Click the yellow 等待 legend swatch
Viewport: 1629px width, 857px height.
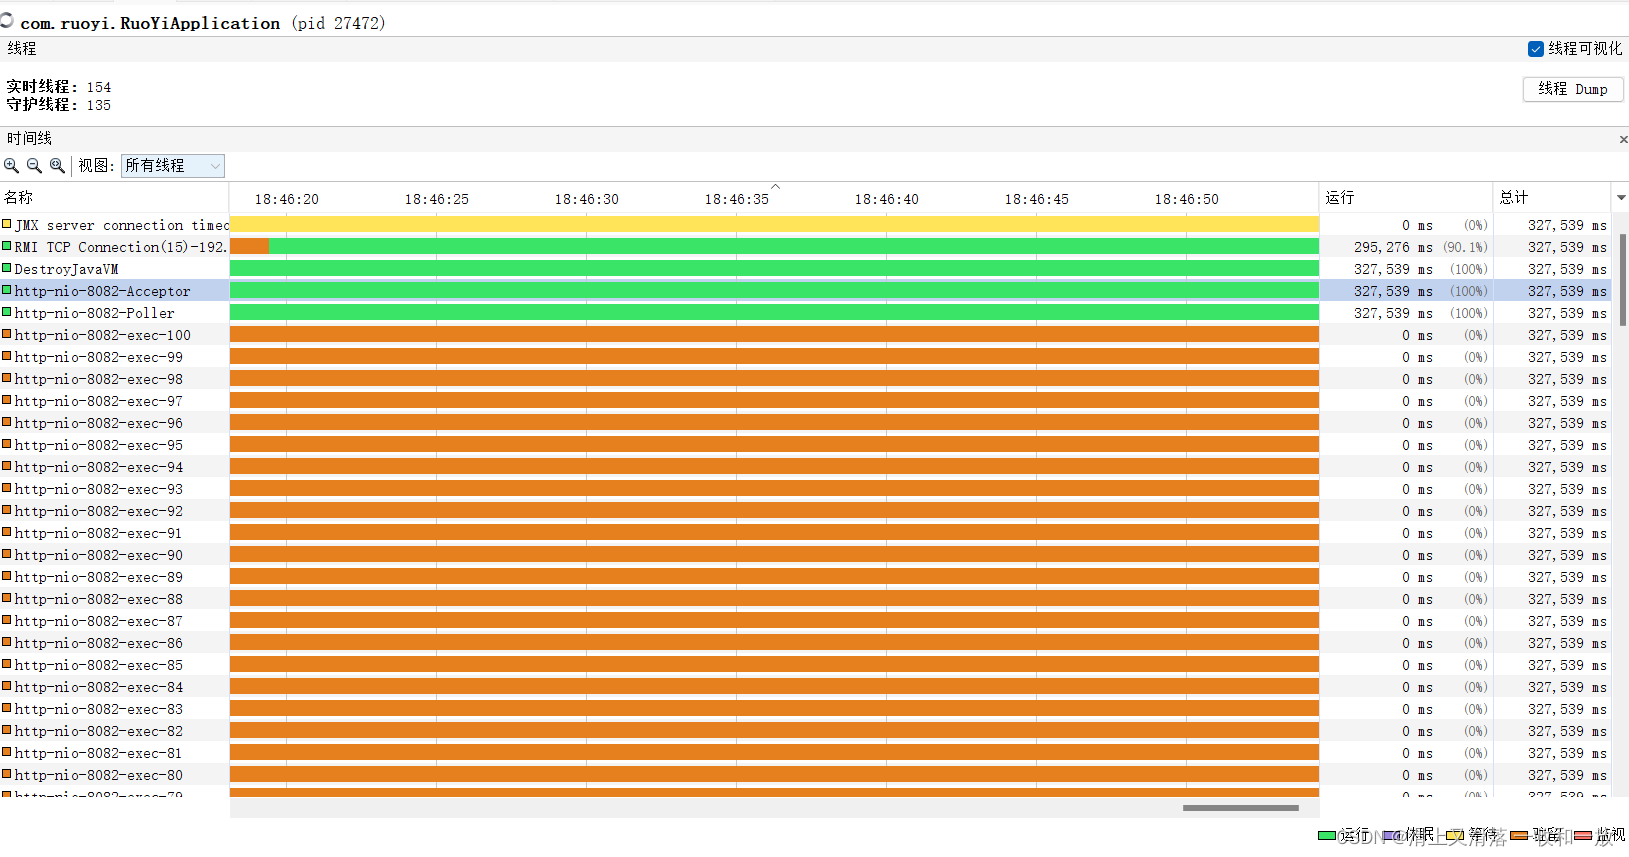point(1455,836)
